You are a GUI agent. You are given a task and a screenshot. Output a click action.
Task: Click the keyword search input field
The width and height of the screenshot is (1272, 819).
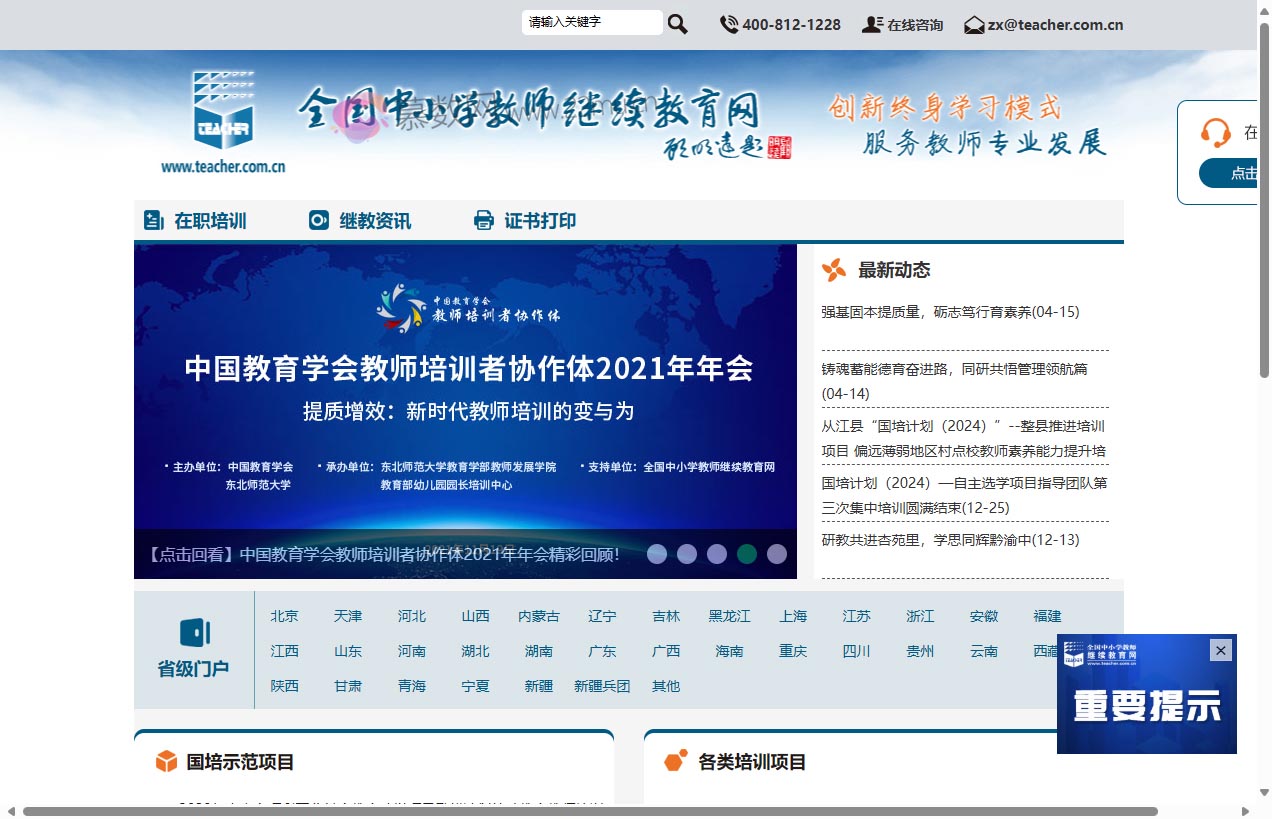pyautogui.click(x=592, y=21)
